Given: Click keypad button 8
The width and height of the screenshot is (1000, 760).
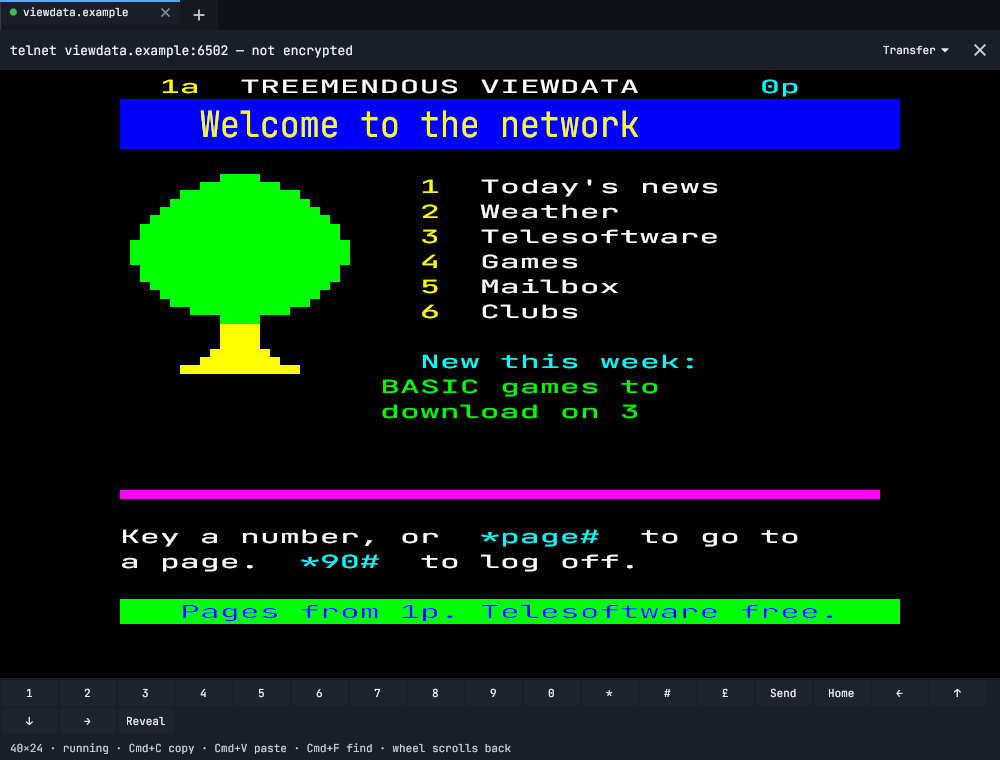Looking at the screenshot, I should 436,693.
